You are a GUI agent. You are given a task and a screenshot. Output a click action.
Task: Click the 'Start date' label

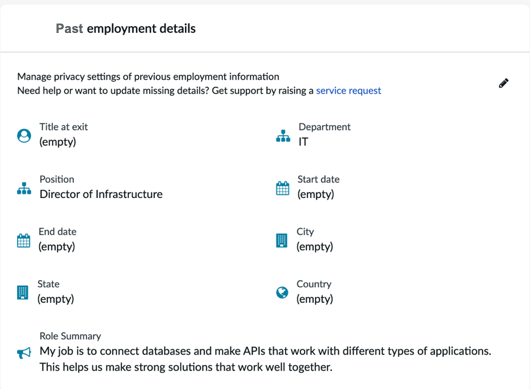point(318,179)
